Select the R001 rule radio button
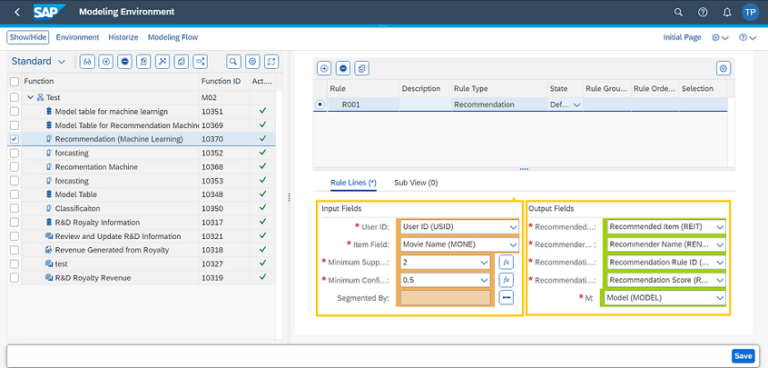The width and height of the screenshot is (768, 368). tap(320, 104)
